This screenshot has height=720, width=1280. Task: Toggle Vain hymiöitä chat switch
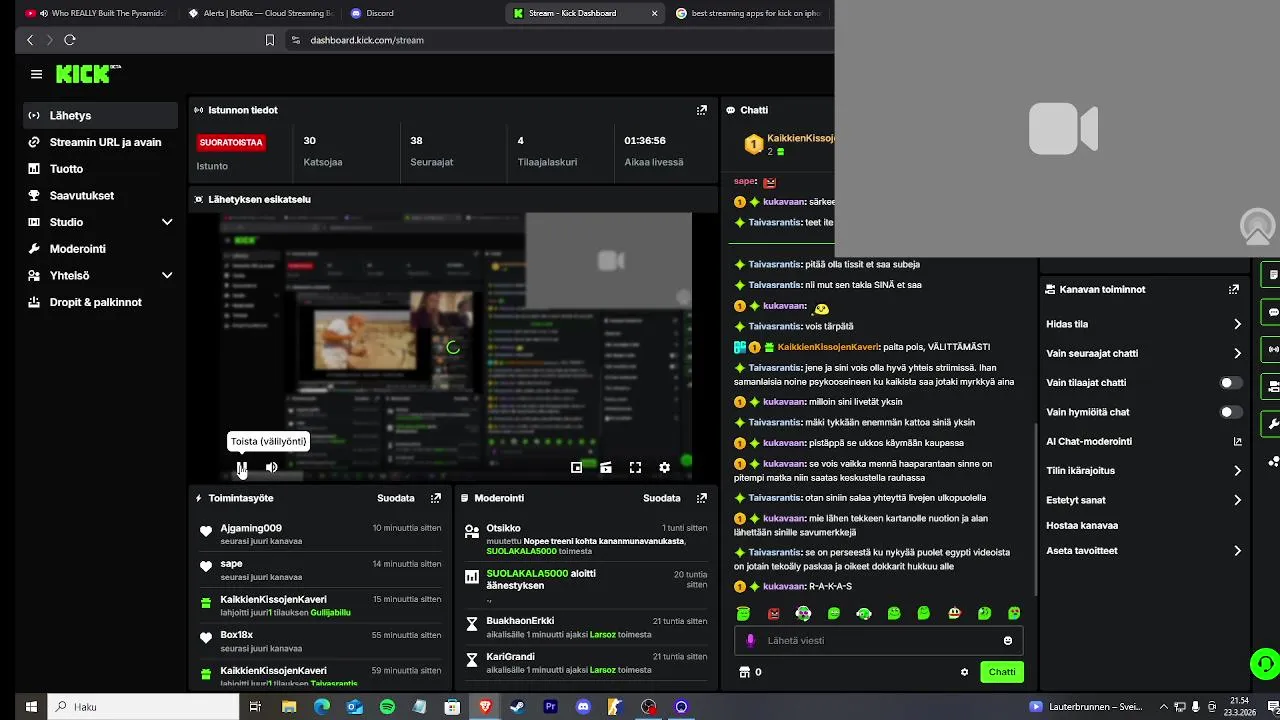(1231, 412)
